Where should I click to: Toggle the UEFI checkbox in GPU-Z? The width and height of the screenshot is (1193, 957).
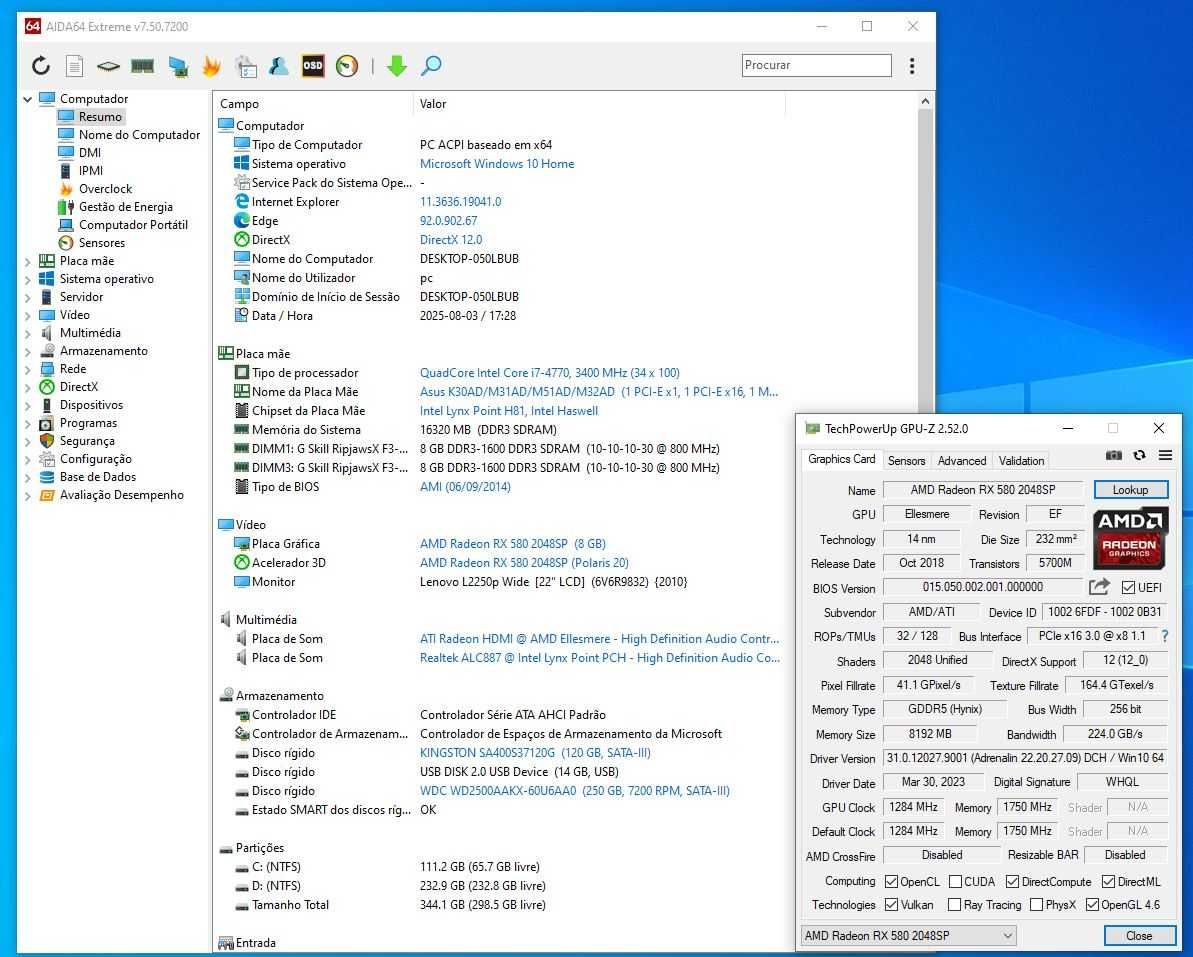click(x=1128, y=587)
